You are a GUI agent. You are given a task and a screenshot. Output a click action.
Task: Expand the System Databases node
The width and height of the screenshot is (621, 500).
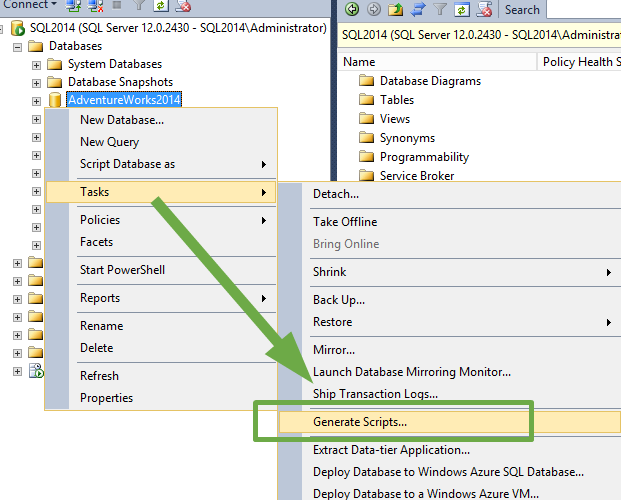36,65
